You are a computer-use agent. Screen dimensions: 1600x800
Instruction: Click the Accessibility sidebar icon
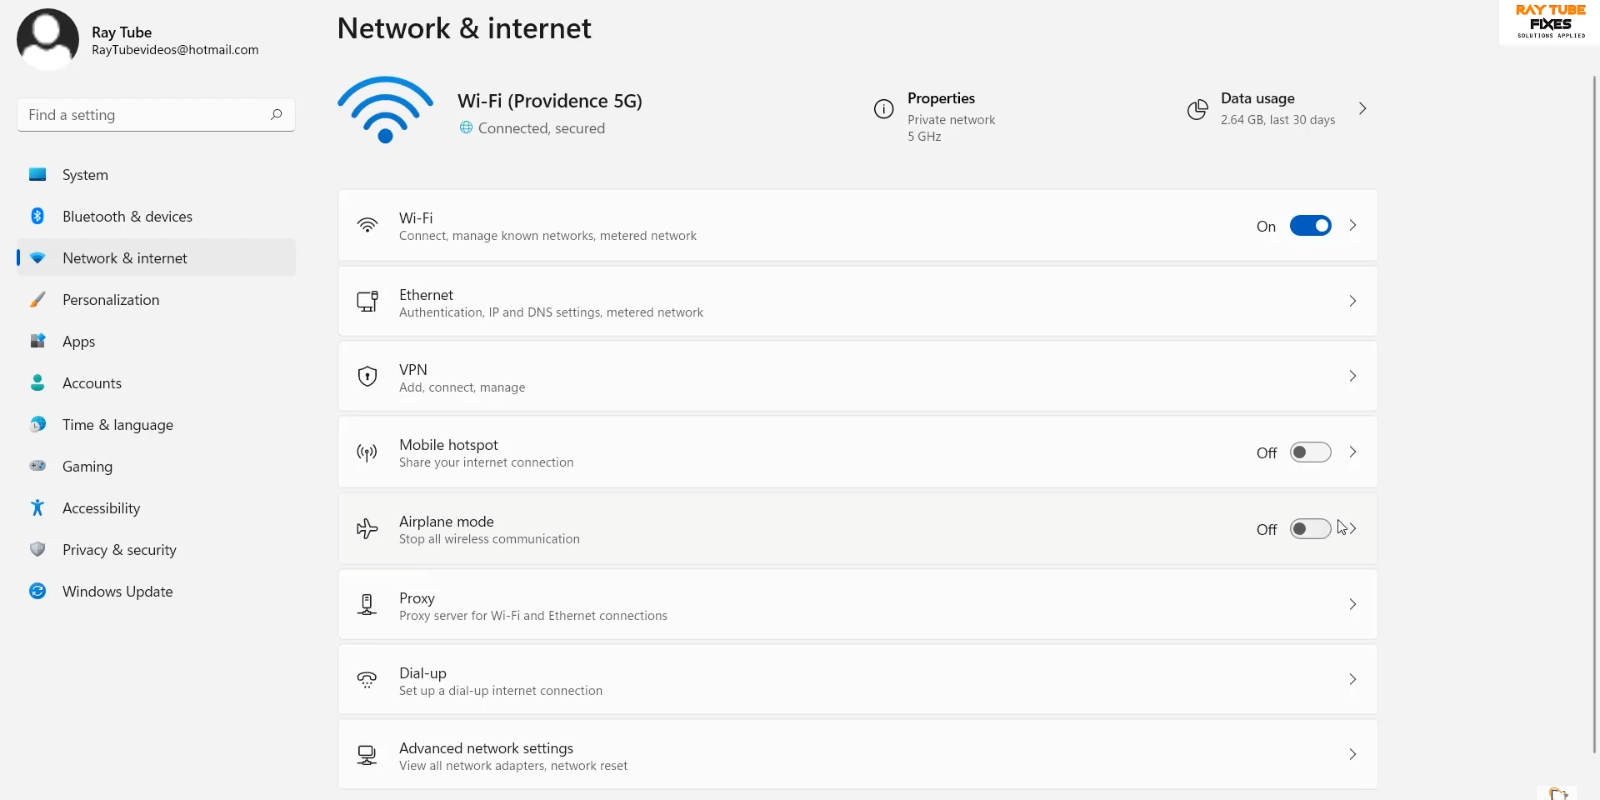point(38,508)
